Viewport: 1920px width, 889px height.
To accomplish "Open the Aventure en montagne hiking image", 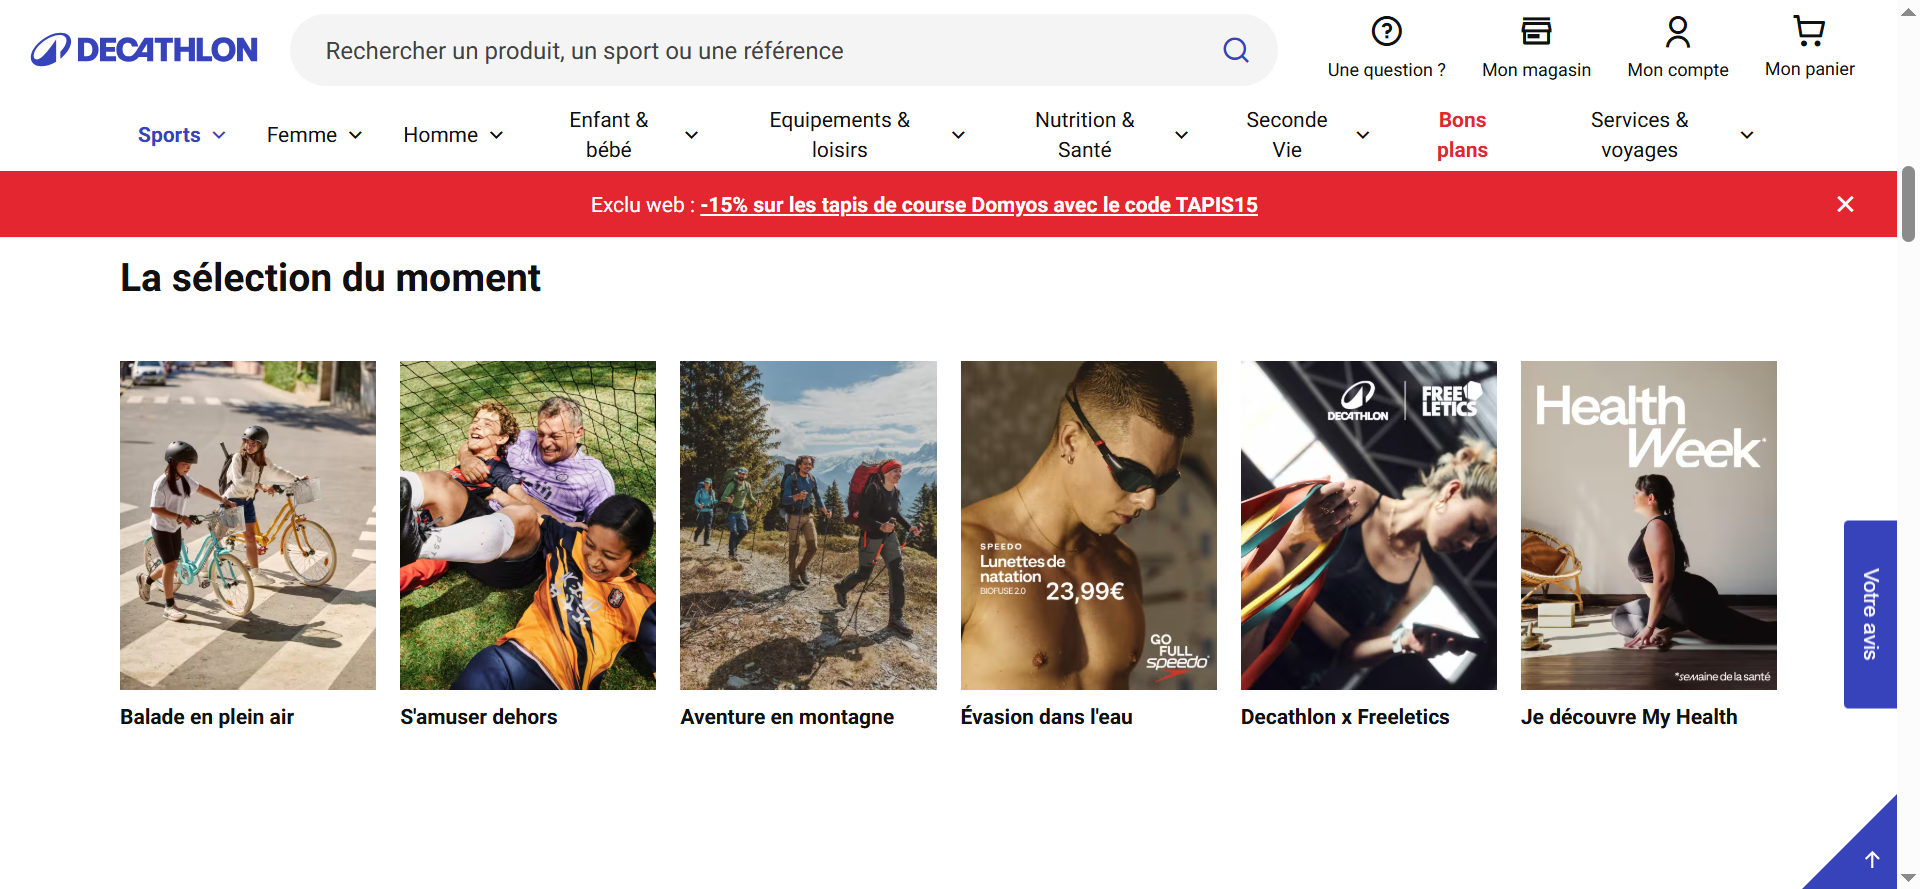I will (x=808, y=525).
